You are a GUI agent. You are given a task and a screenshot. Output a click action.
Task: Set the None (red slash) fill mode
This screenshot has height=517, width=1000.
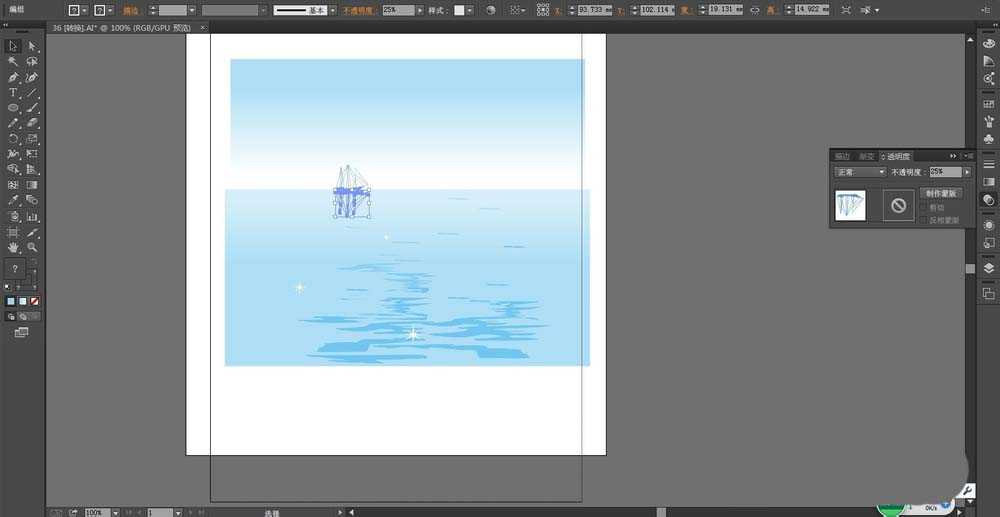35,301
